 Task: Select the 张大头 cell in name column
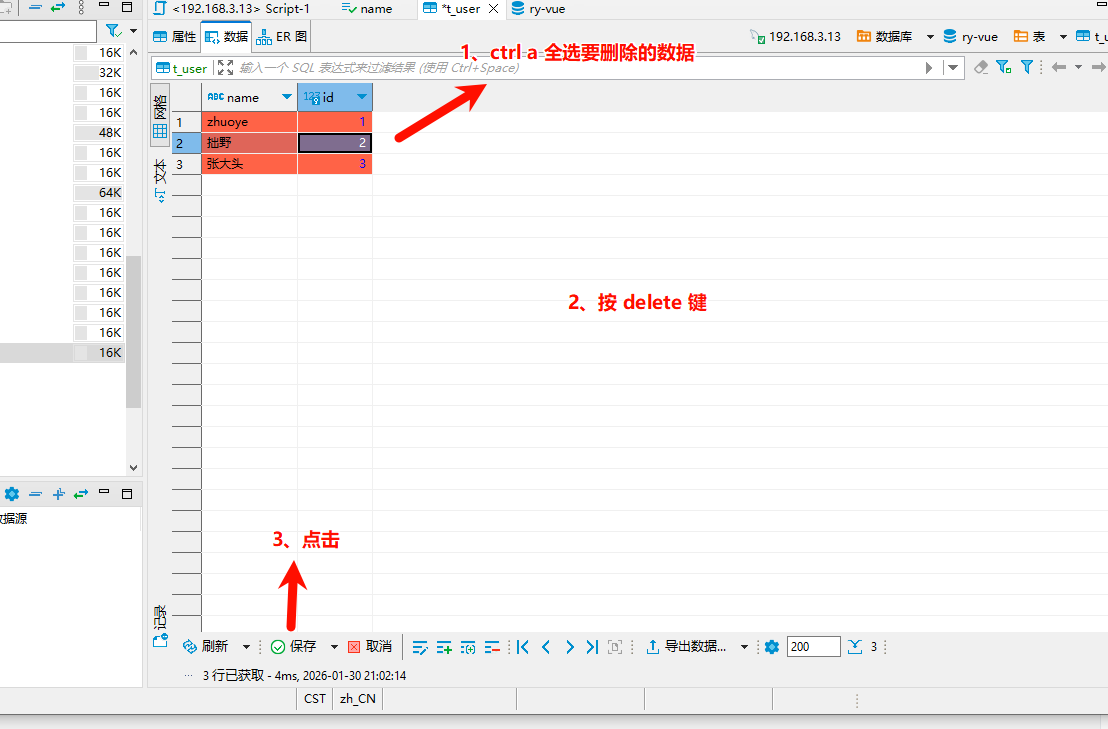coord(249,164)
